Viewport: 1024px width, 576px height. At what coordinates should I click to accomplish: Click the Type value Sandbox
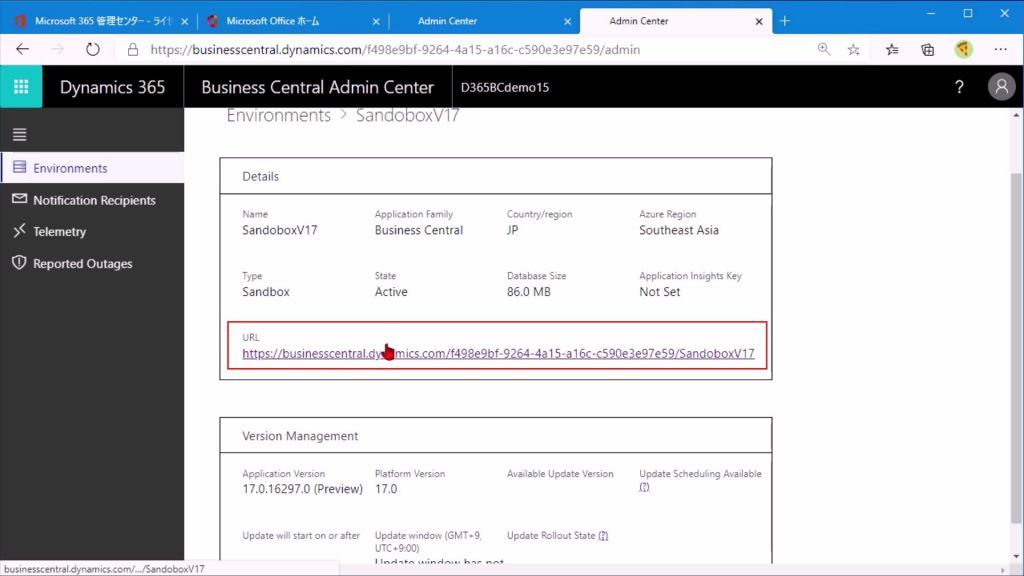click(x=266, y=292)
